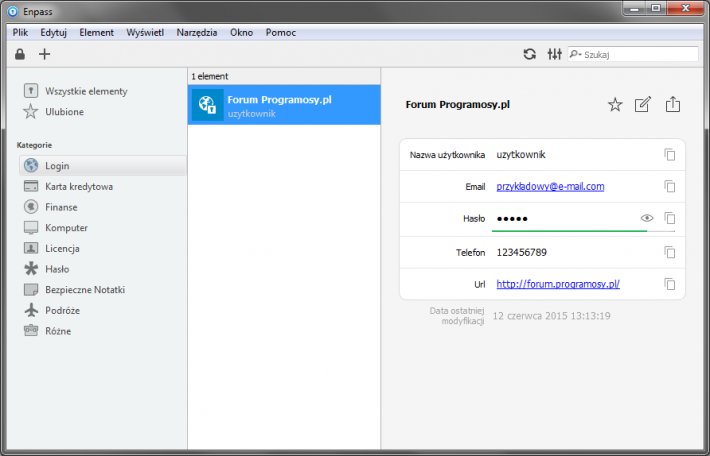Open the Okno menu
710x456 pixels.
241,33
